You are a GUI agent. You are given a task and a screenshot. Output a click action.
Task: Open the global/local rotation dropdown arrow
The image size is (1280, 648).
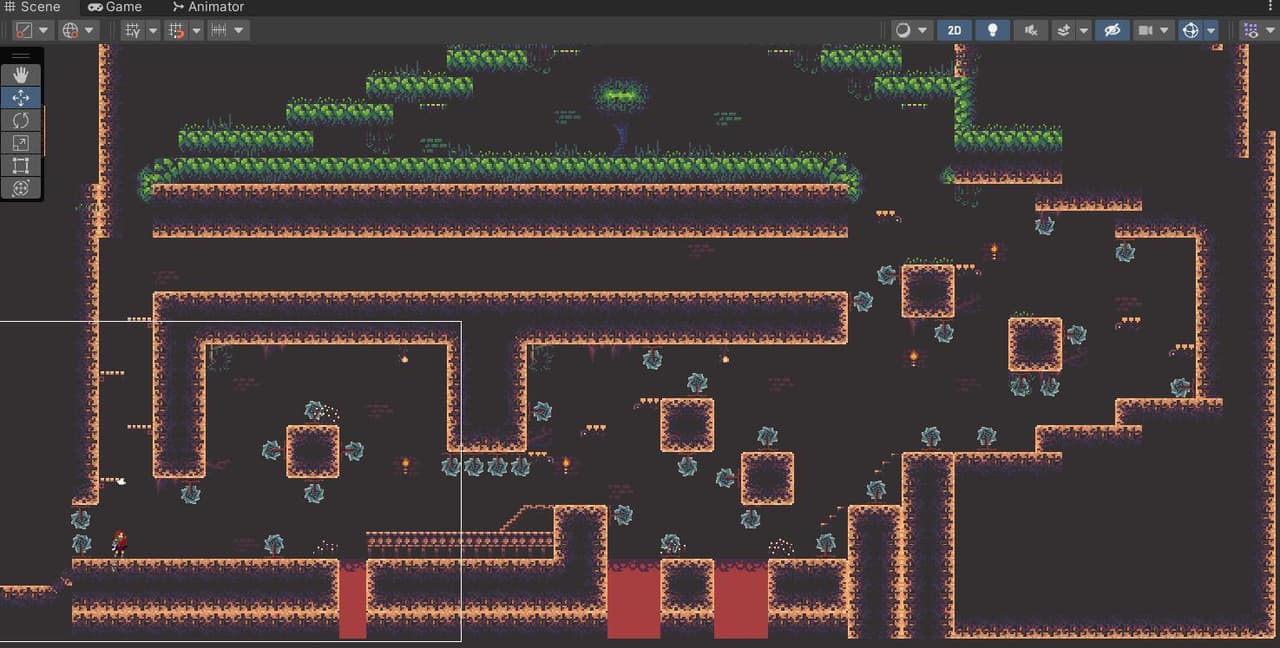click(90, 30)
